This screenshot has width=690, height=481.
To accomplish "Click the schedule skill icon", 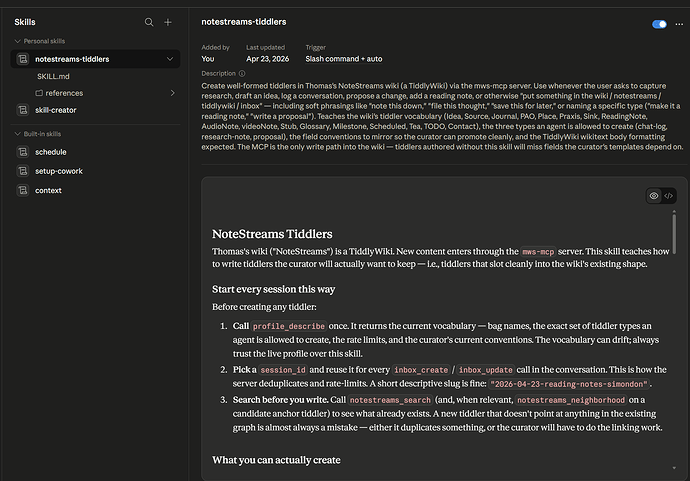I will pos(23,152).
